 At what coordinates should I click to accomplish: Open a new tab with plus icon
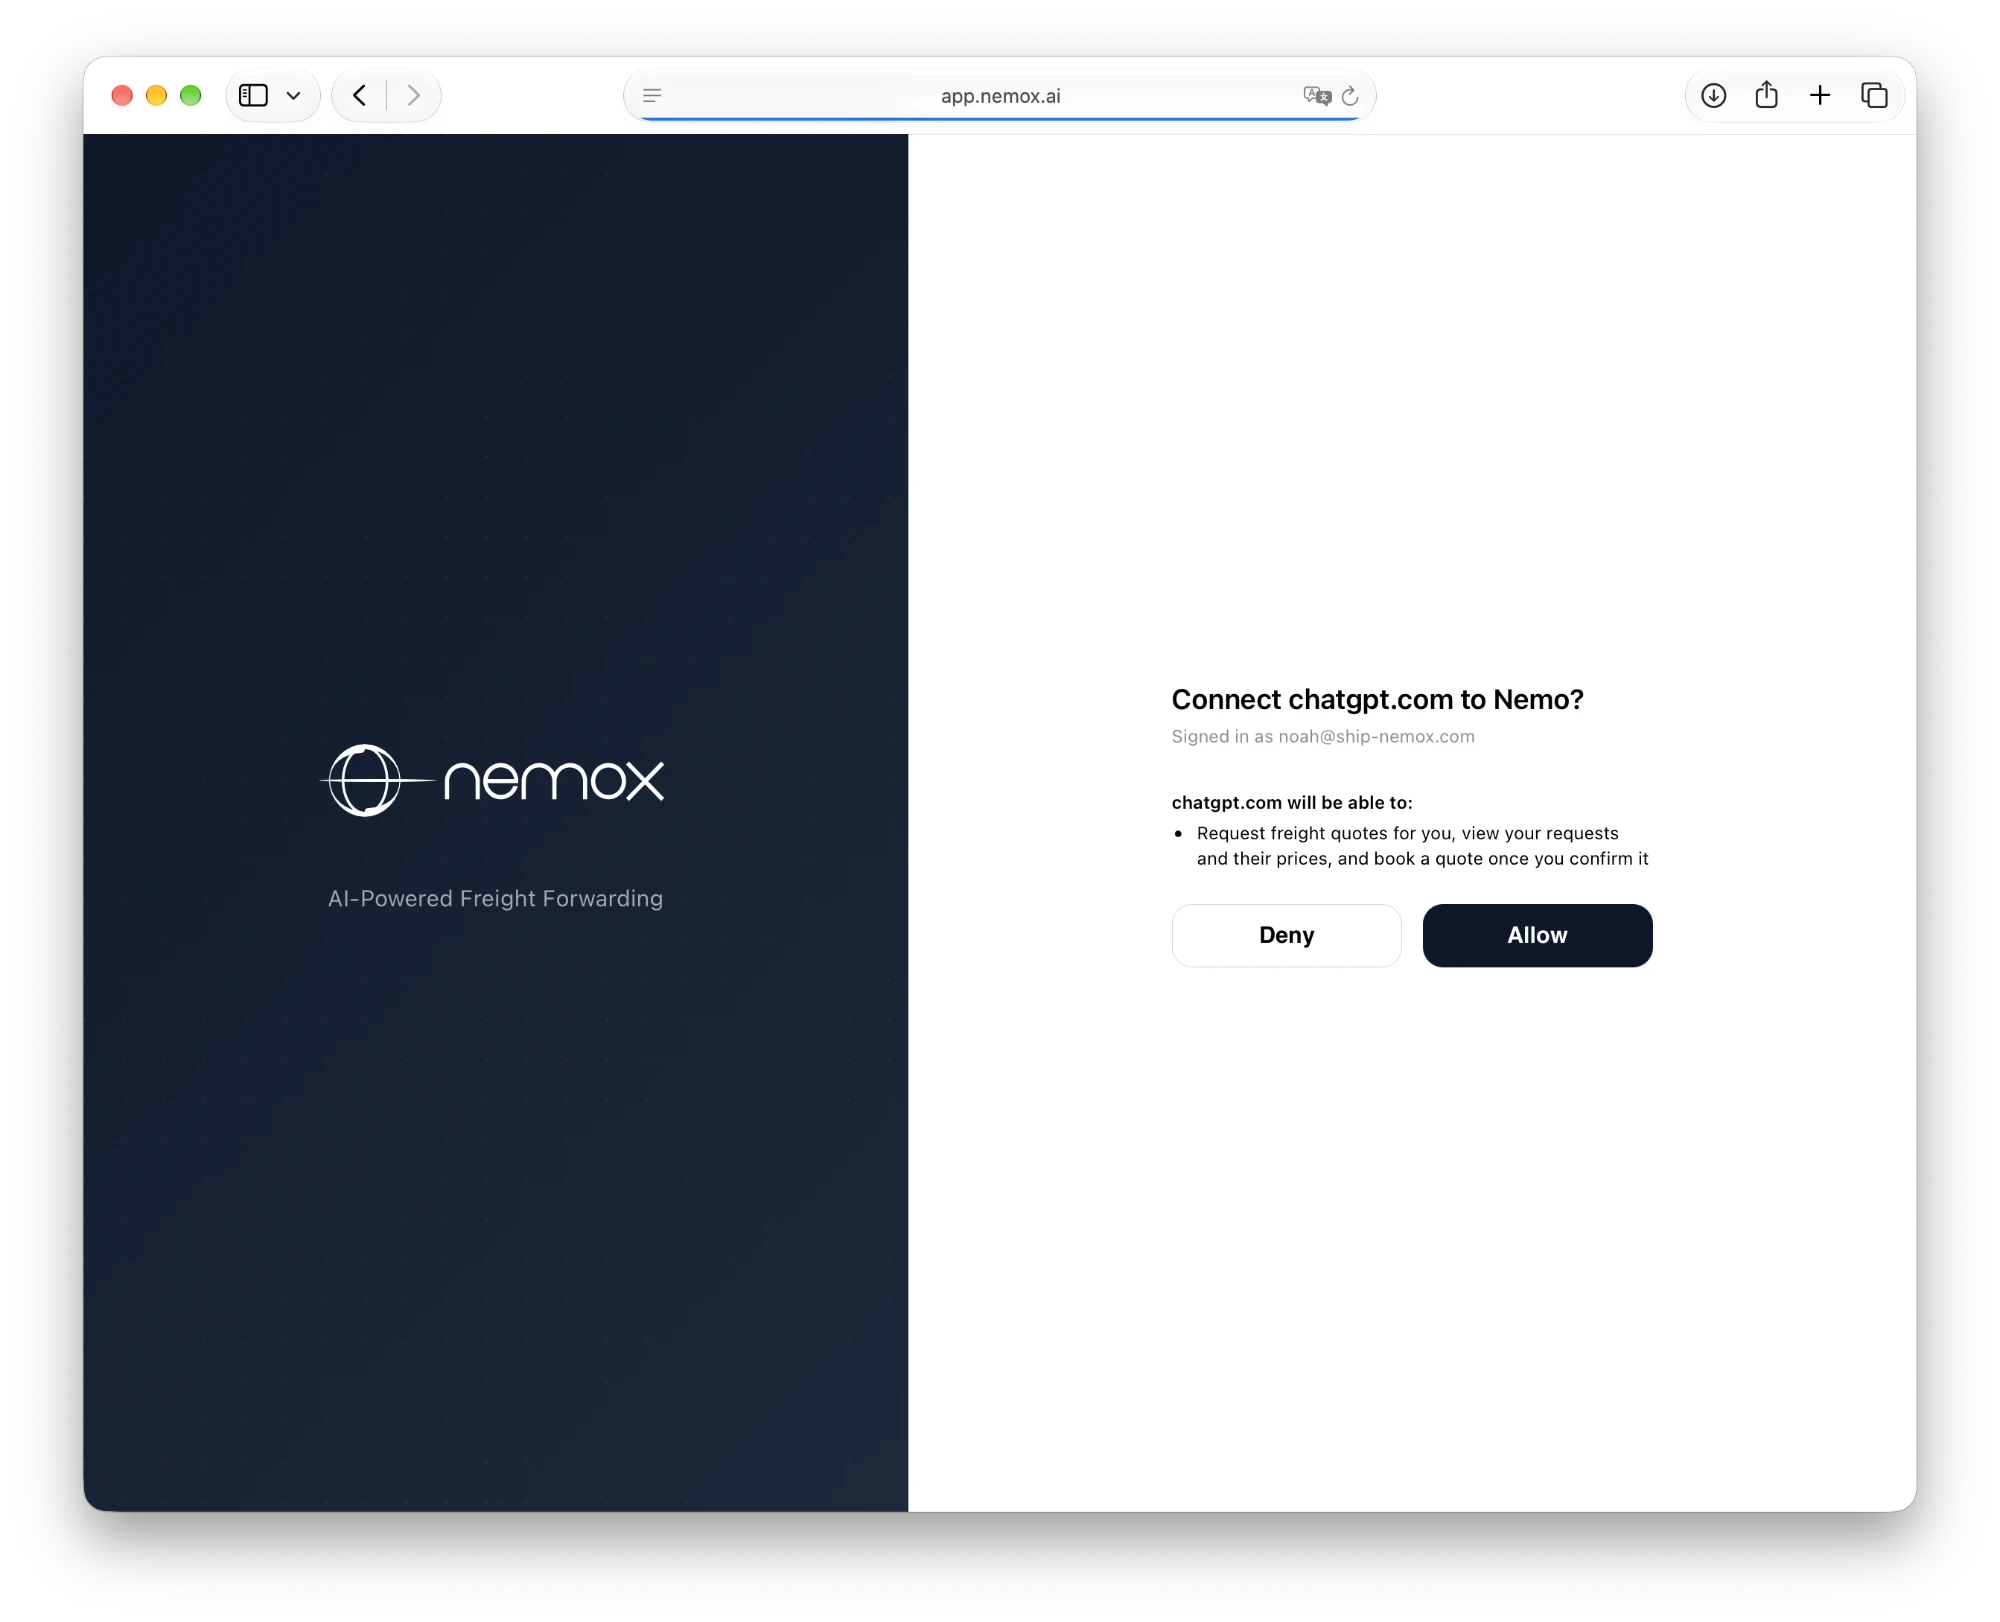[x=1820, y=95]
